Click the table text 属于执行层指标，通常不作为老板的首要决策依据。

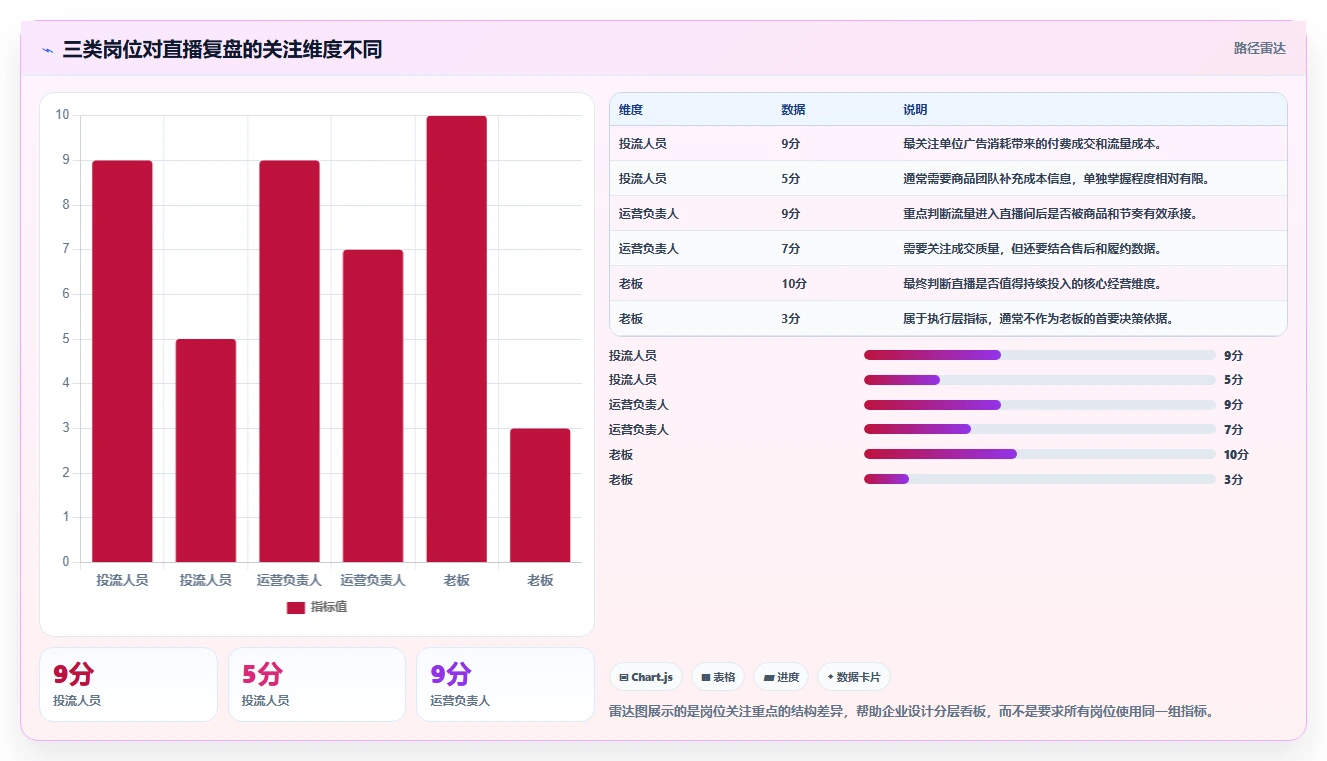tap(1039, 319)
